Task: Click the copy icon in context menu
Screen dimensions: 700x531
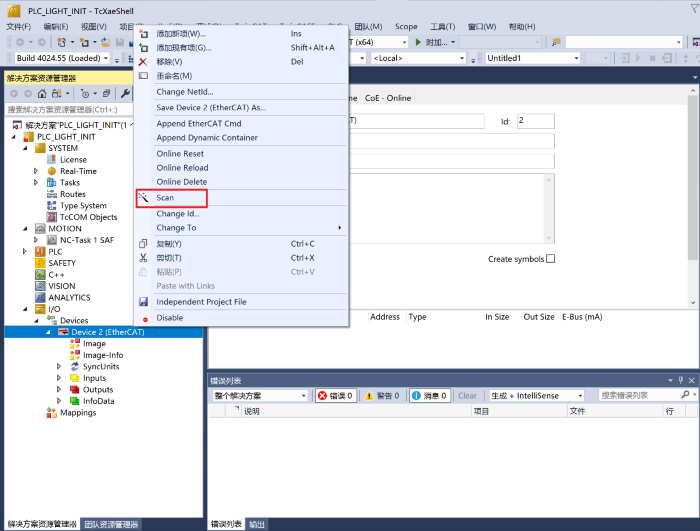Action: pyautogui.click(x=143, y=244)
